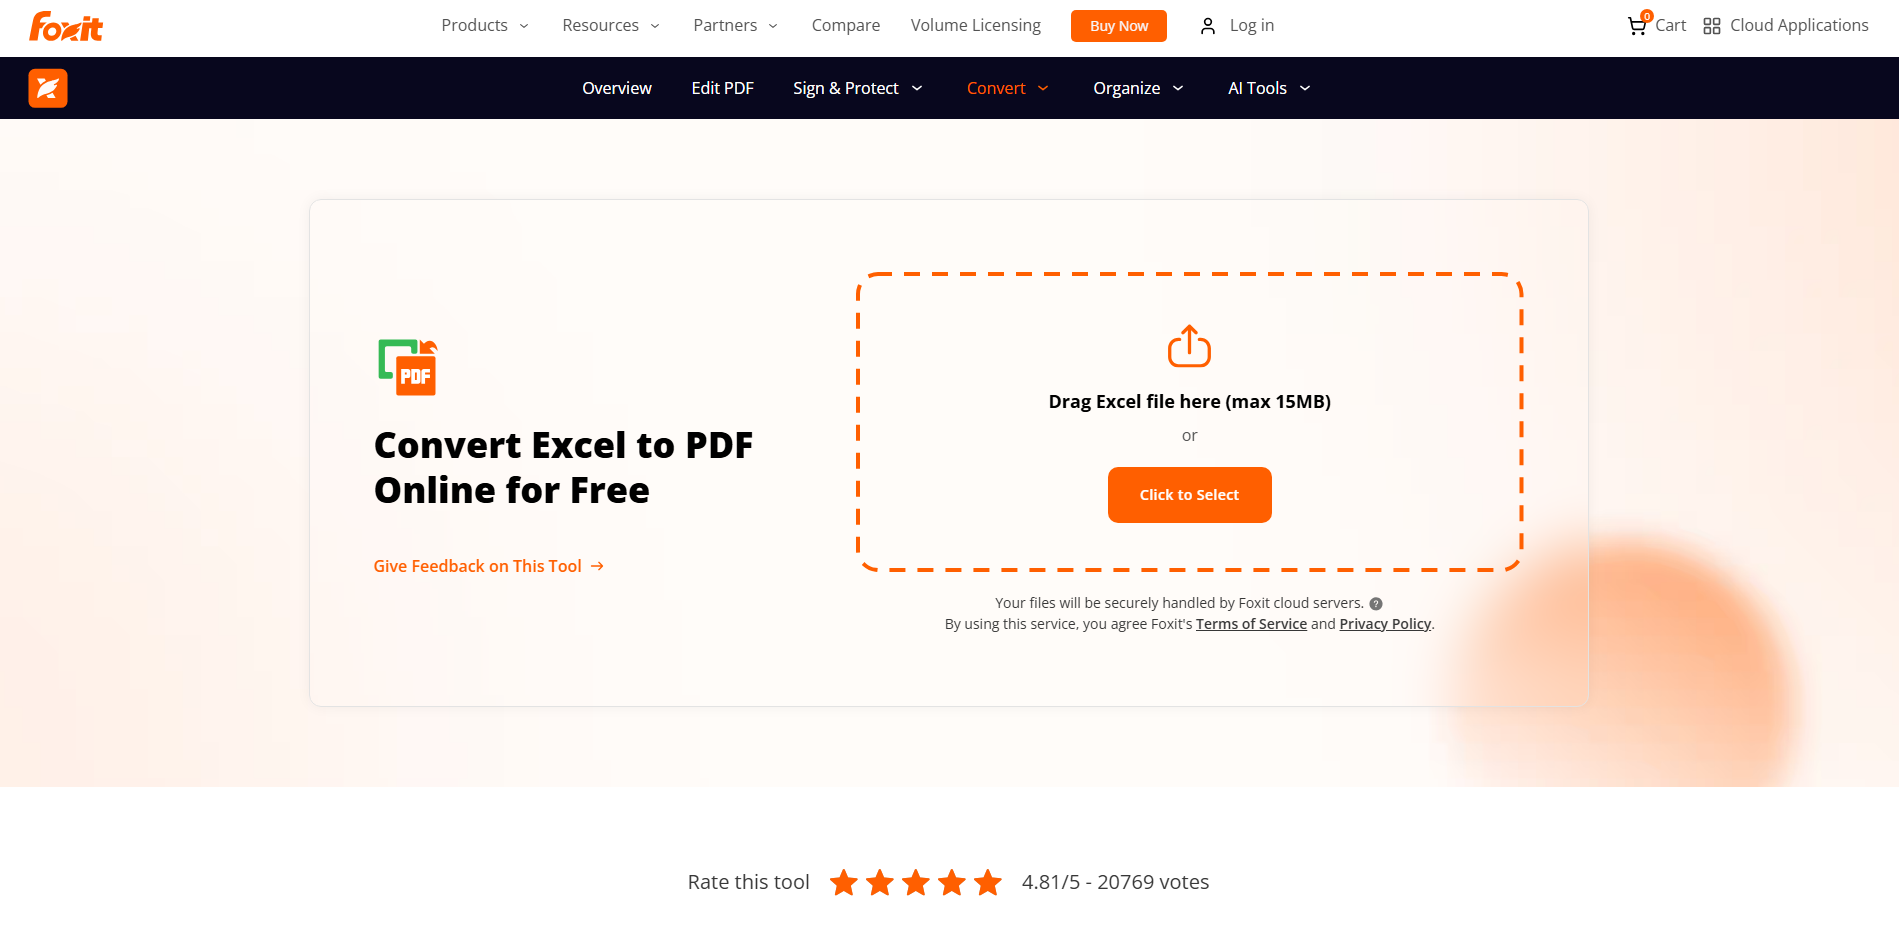
Task: Open the Terms of Service link
Action: tap(1251, 624)
